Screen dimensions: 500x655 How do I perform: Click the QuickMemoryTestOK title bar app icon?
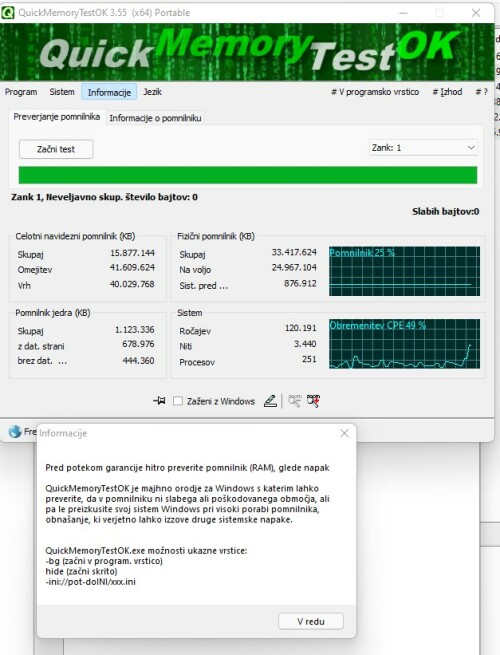[8, 13]
